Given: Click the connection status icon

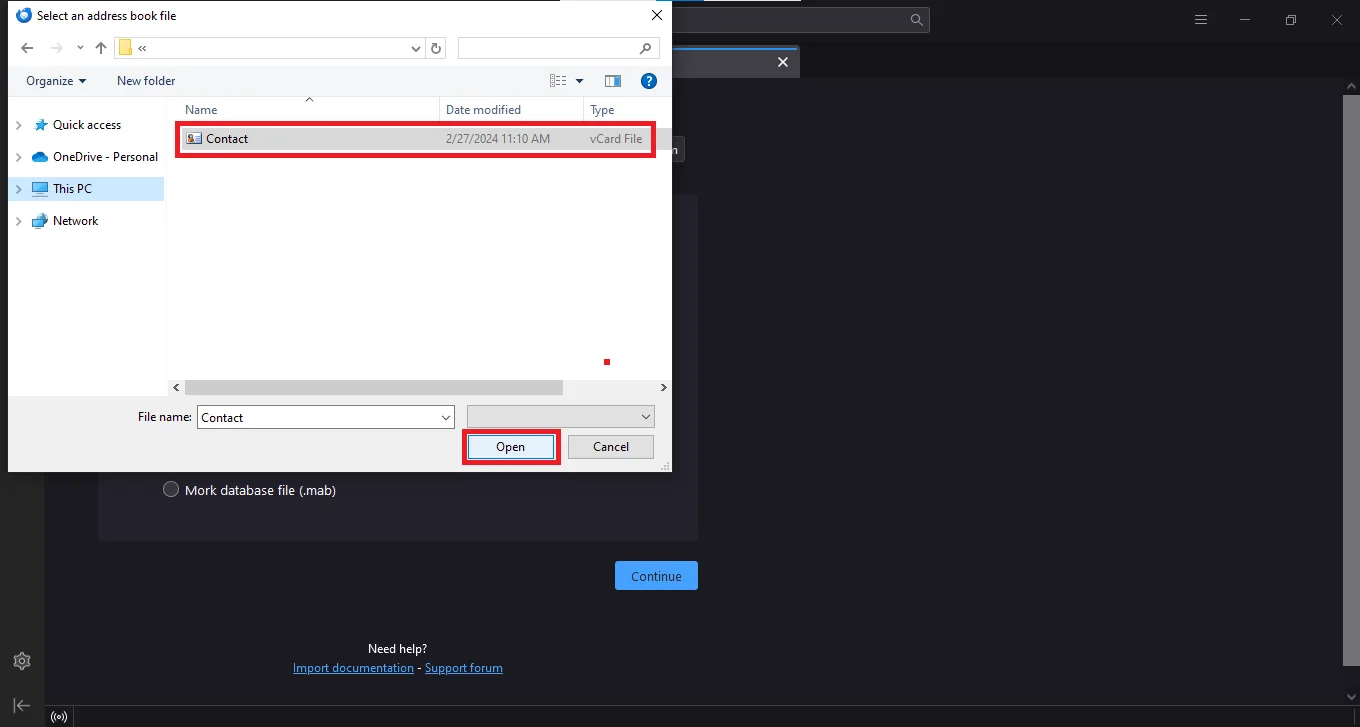Looking at the screenshot, I should tap(59, 716).
